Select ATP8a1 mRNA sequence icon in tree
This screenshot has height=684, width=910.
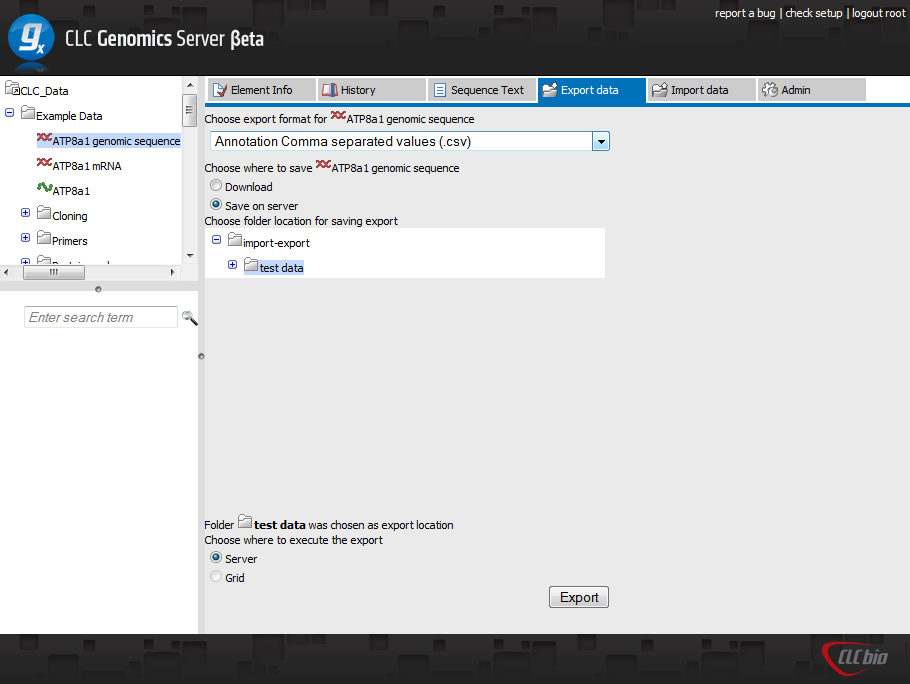pos(44,165)
